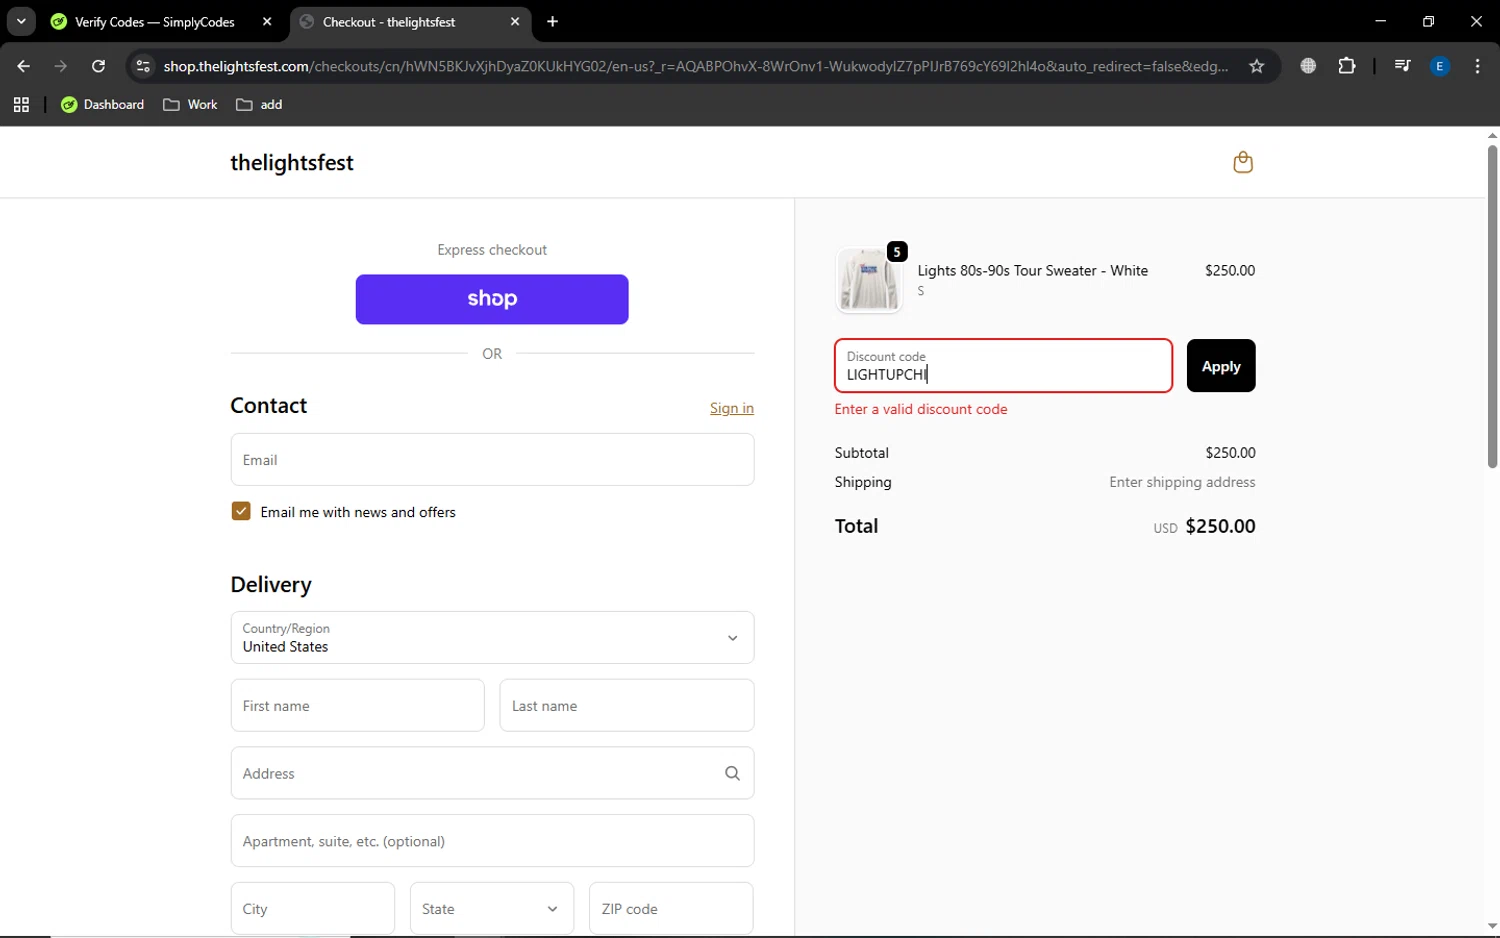
Task: Focus the City field
Action: (x=312, y=908)
